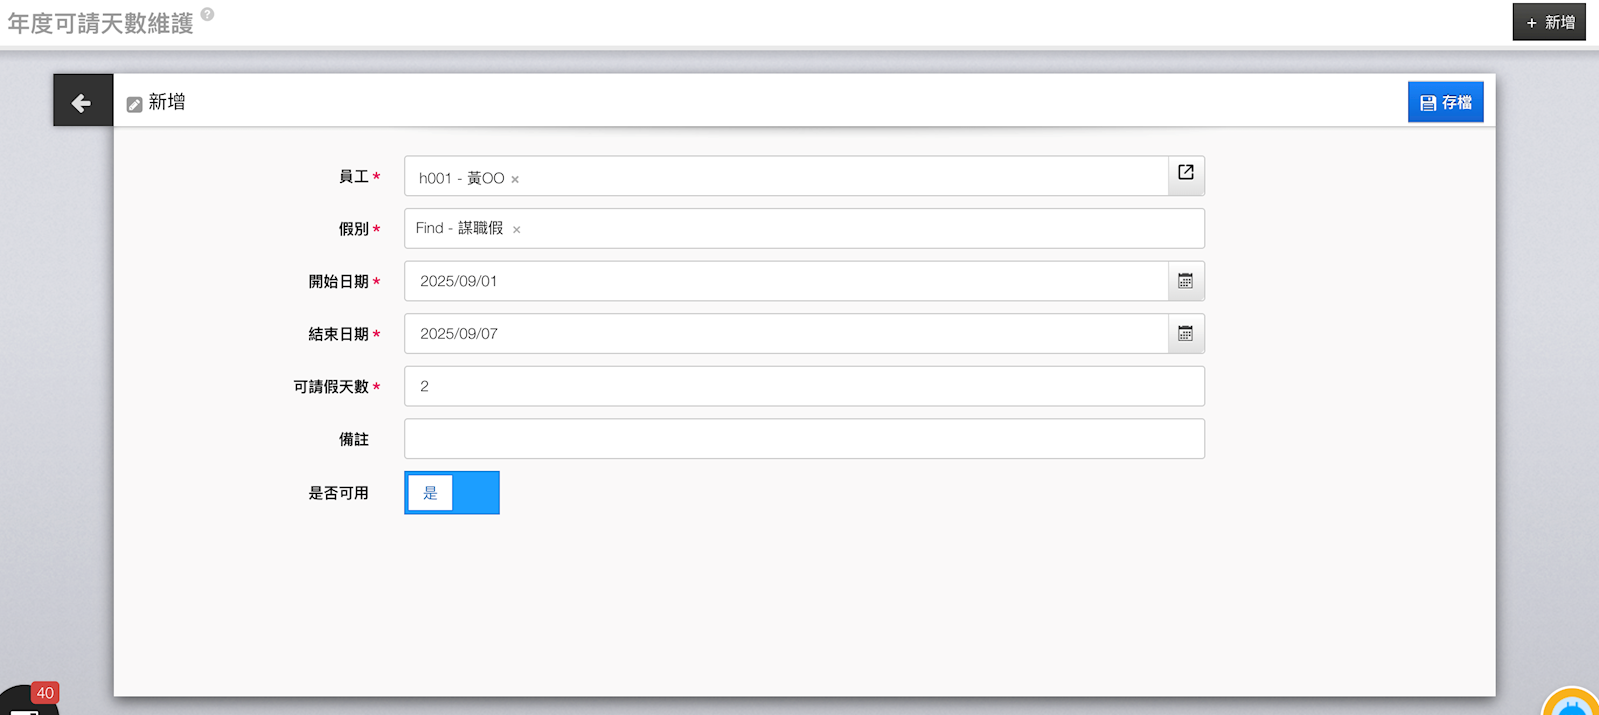Image resolution: width=1599 pixels, height=715 pixels.
Task: Remove the h001 - 黃OO employee tag
Action: 515,180
